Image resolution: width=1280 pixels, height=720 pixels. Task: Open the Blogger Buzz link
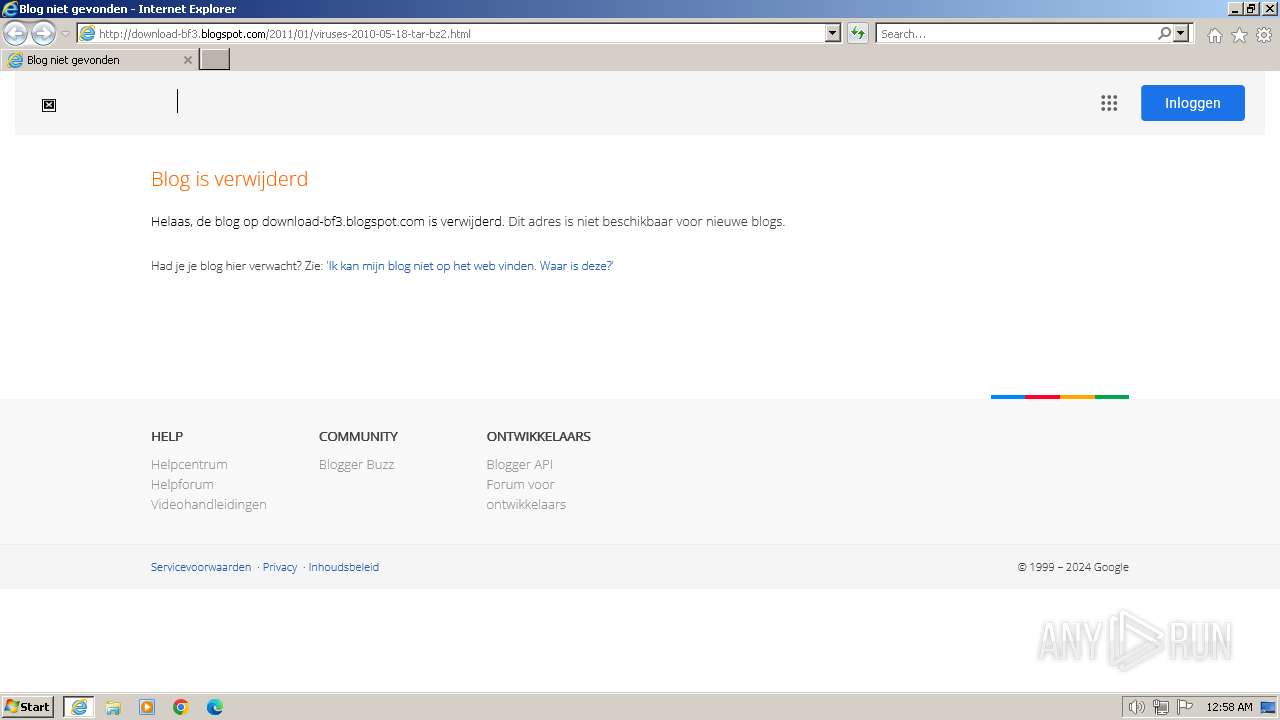(357, 464)
